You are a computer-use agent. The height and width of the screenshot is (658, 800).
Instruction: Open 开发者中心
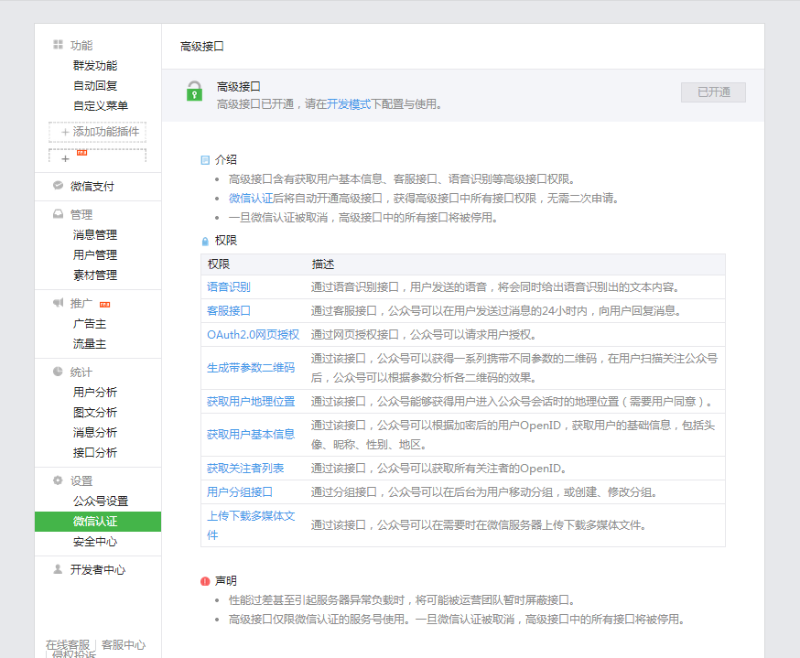[x=97, y=570]
